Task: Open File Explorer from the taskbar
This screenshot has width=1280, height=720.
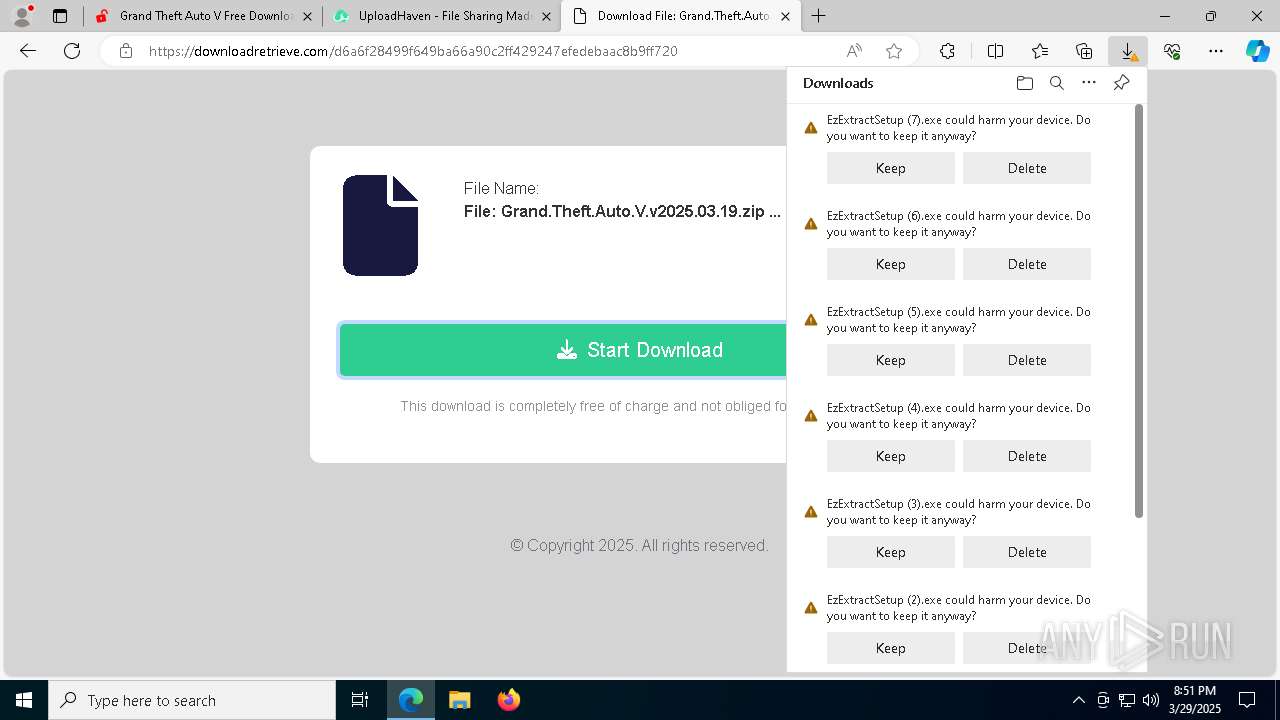Action: (459, 700)
